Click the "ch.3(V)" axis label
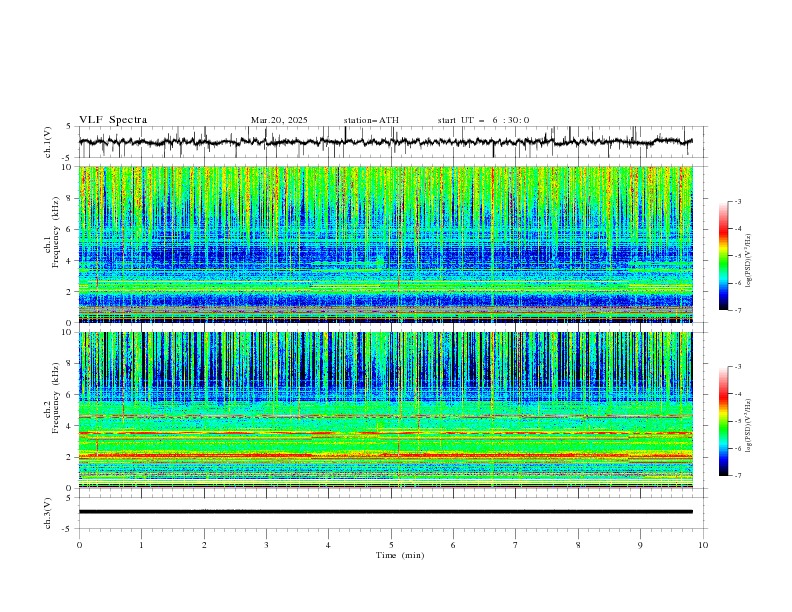This screenshot has height=612, width=792. [x=48, y=513]
